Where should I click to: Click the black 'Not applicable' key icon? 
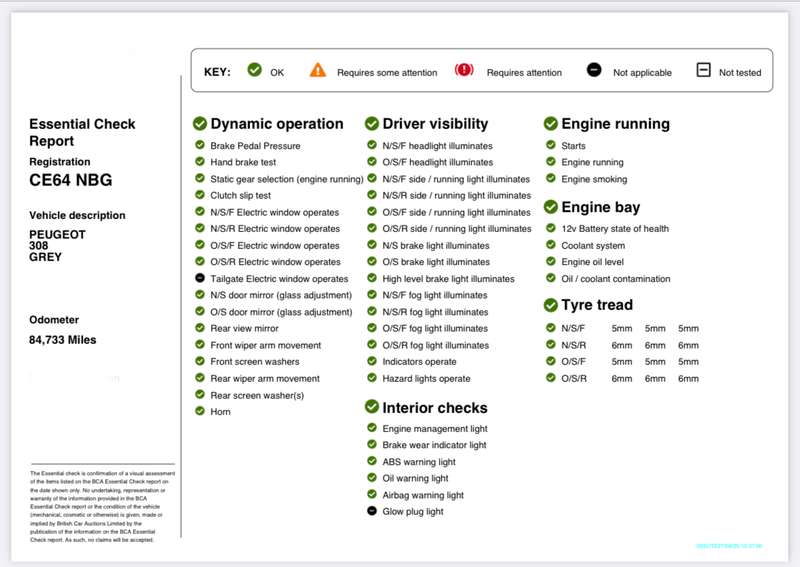[594, 71]
